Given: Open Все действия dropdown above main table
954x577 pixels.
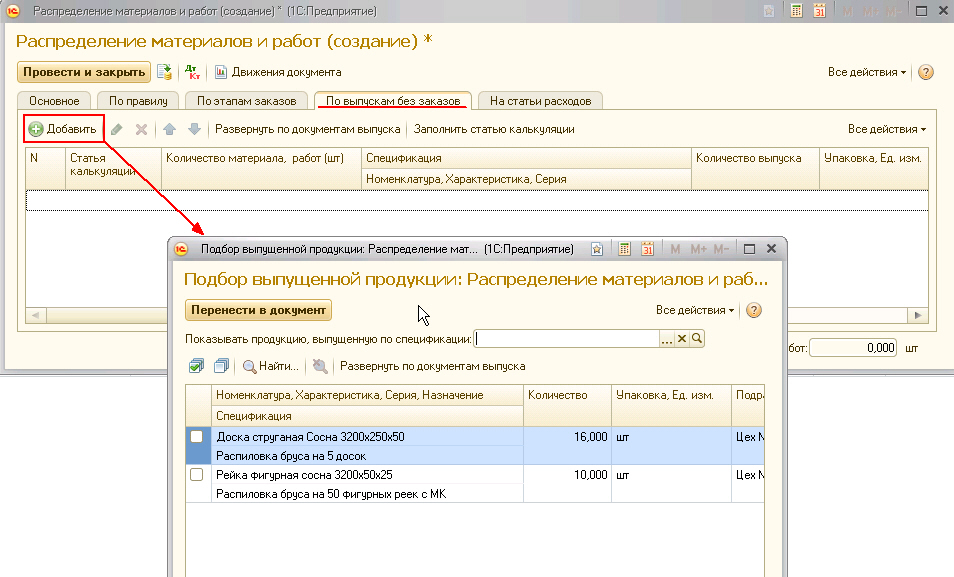Looking at the screenshot, I should coord(886,129).
